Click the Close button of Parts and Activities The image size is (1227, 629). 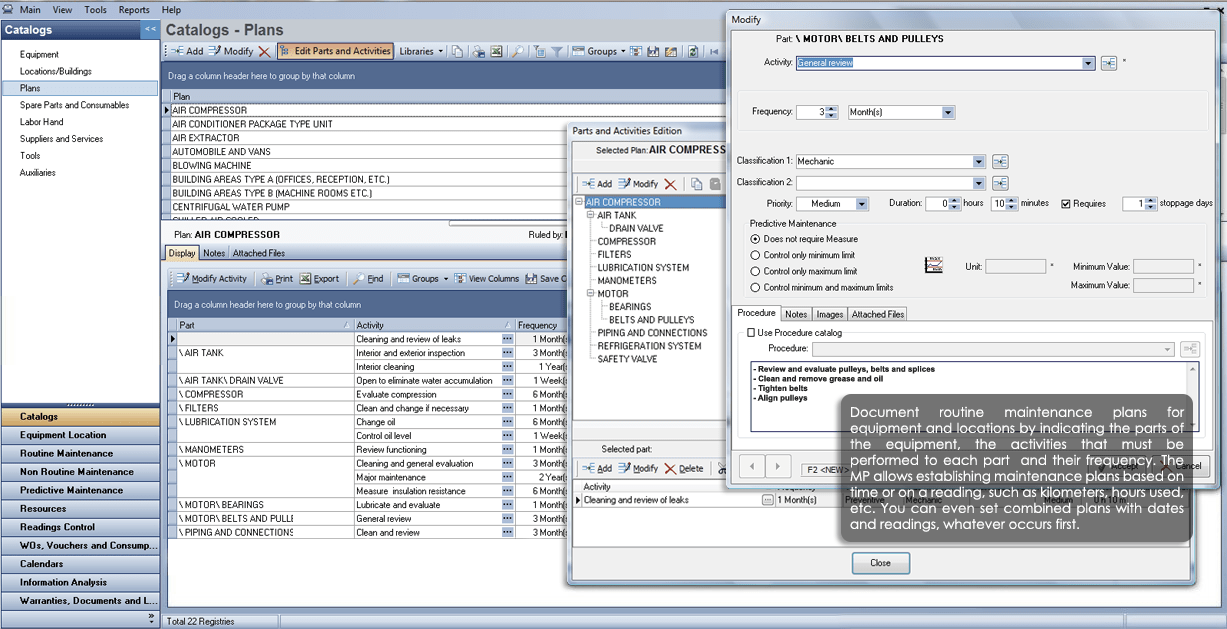(x=880, y=563)
